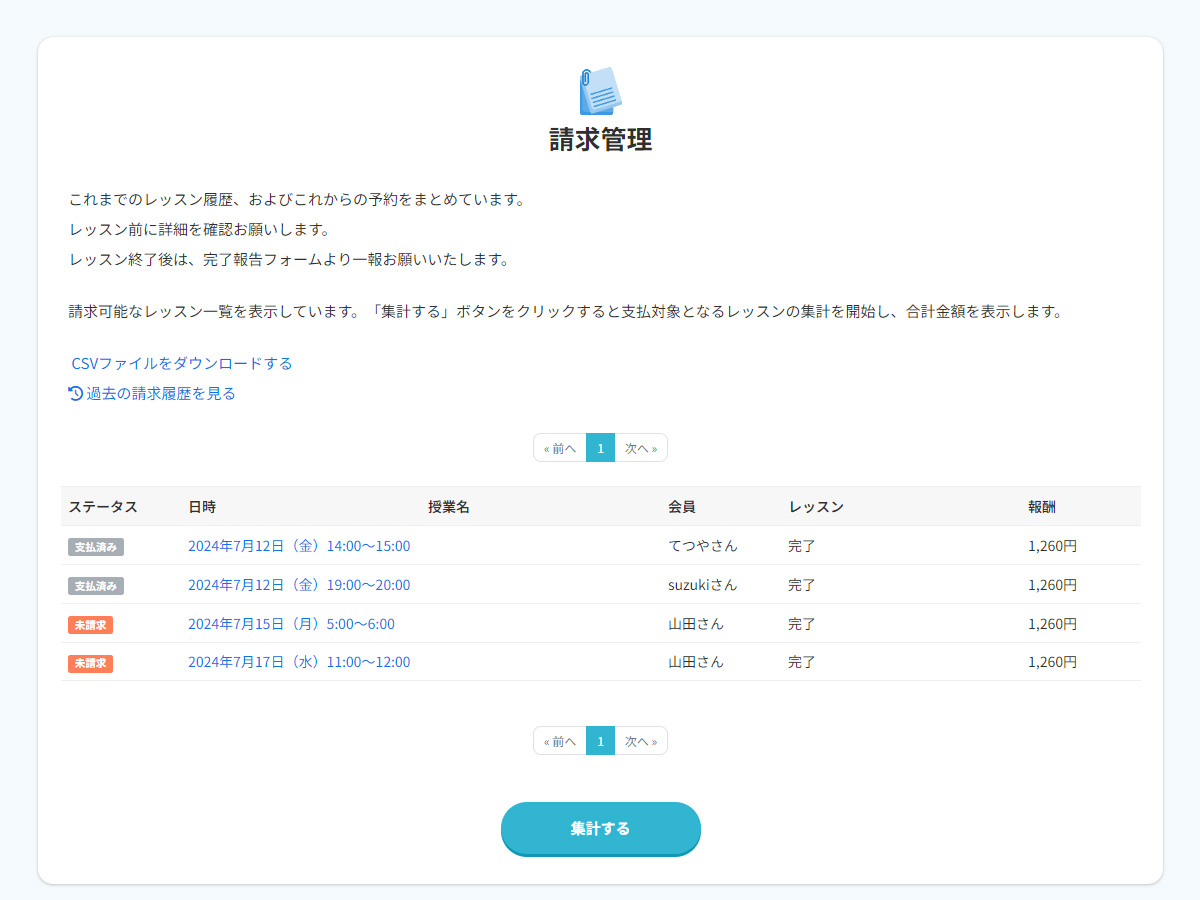Select page 1 in the top pagination
Image resolution: width=1200 pixels, height=900 pixels.
click(x=600, y=447)
